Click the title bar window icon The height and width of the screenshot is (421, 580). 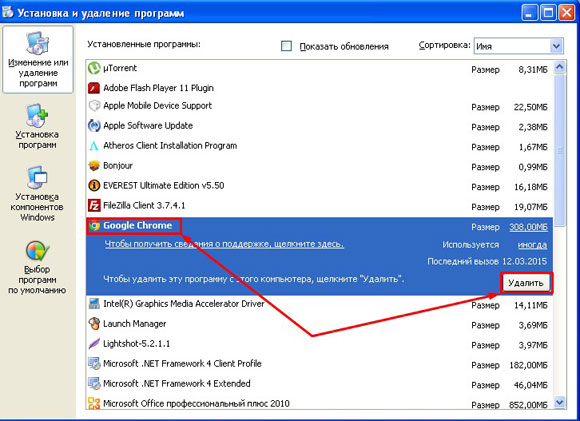tap(8, 12)
